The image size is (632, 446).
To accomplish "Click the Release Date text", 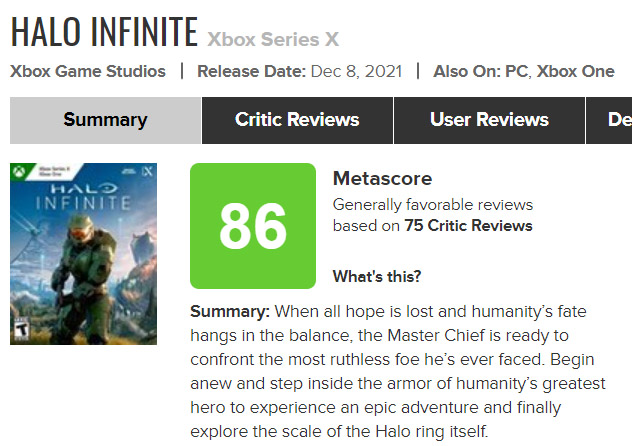I will tap(299, 71).
